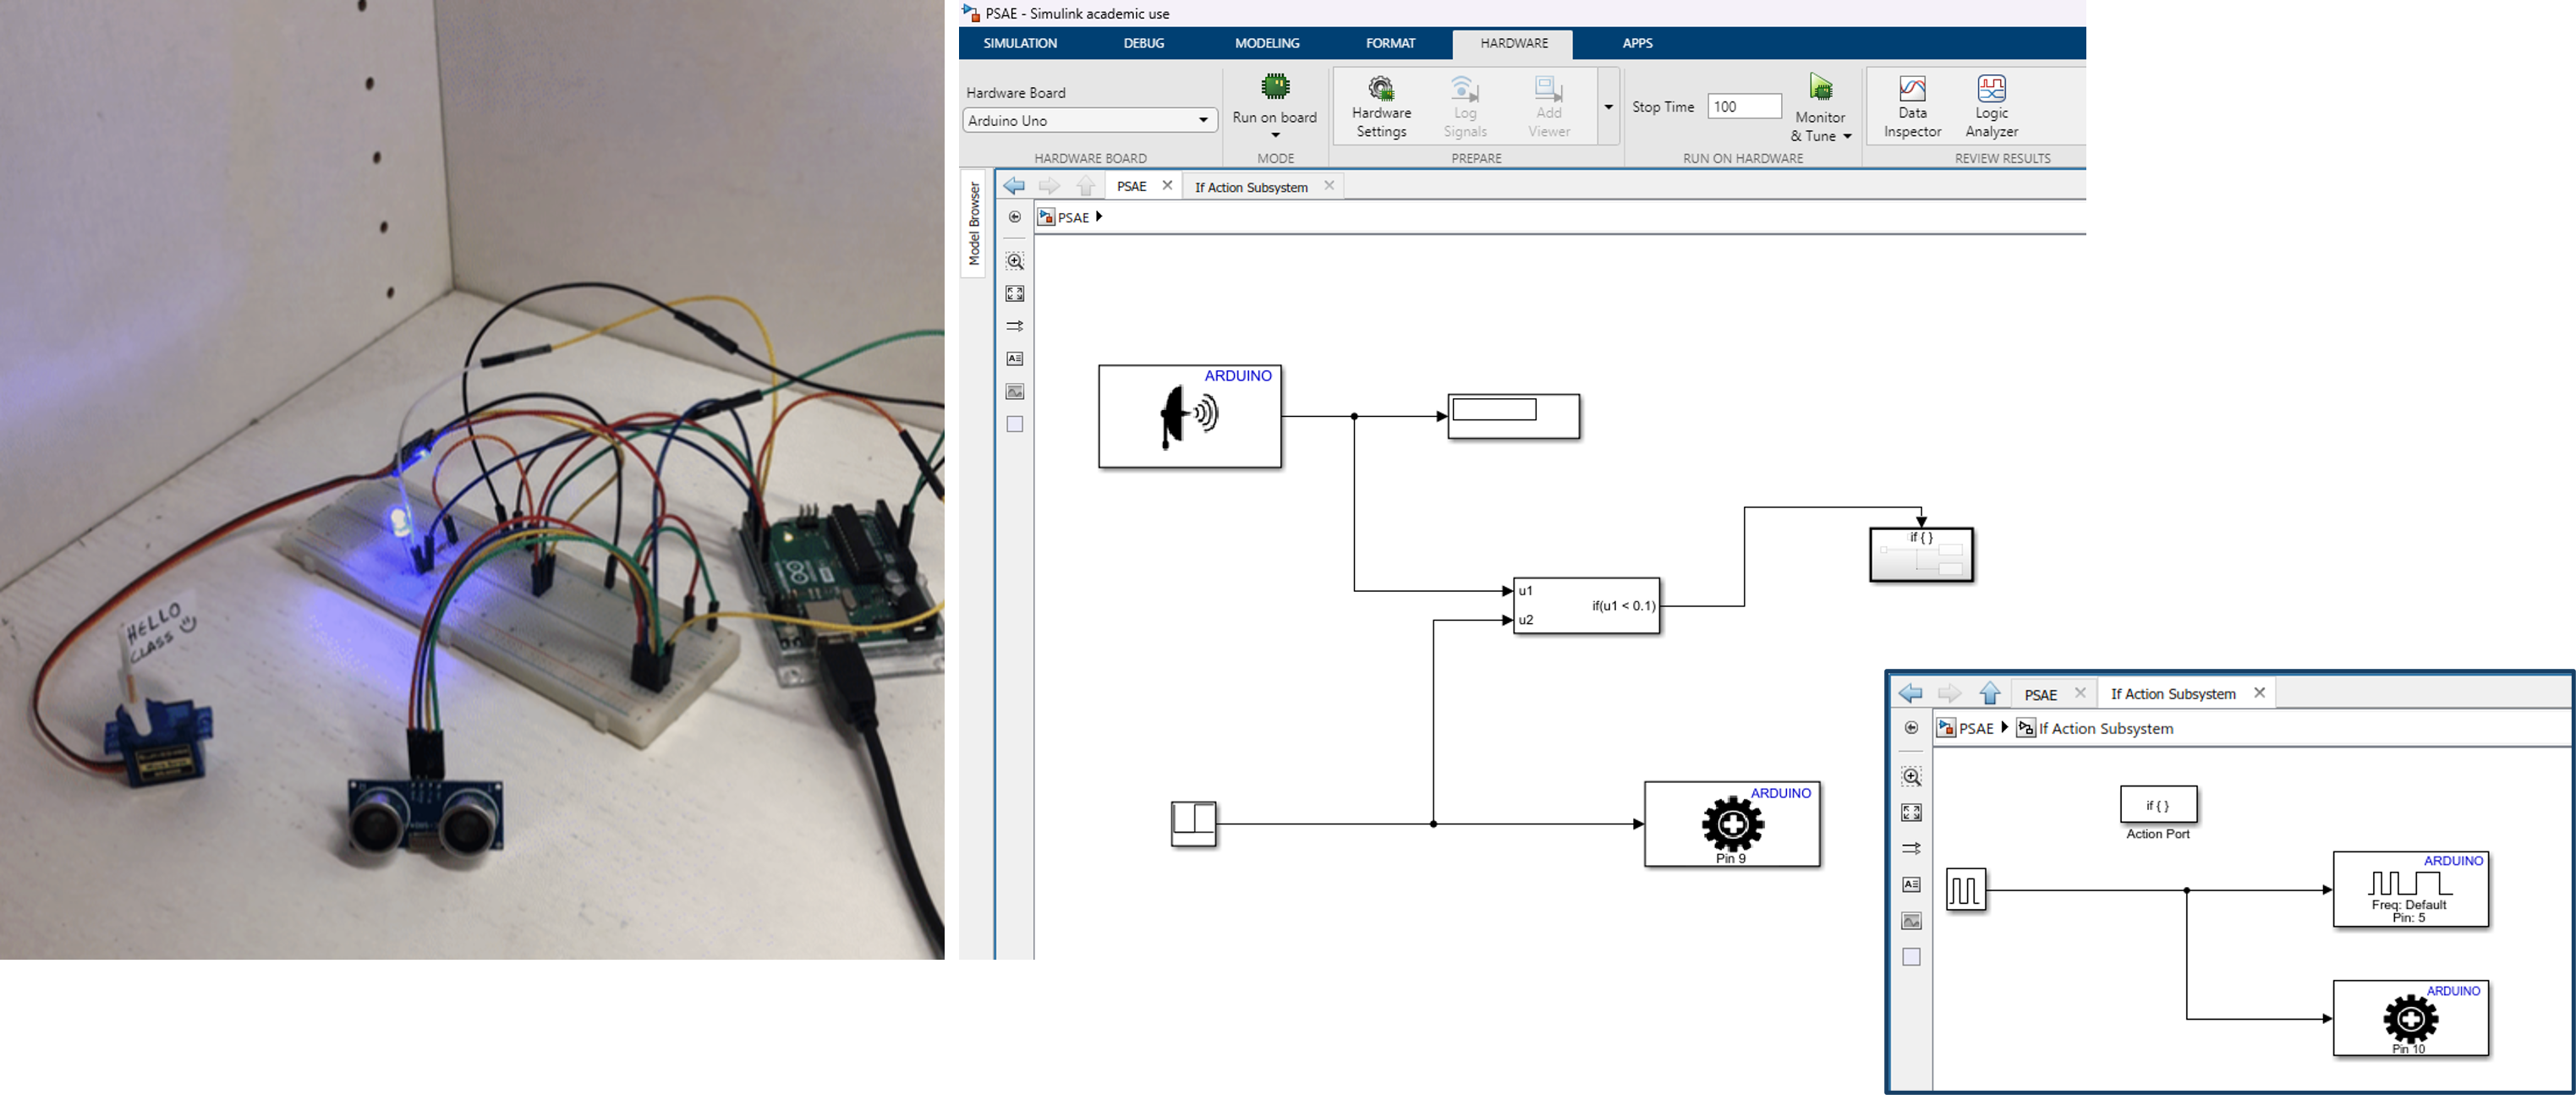Open the APPS ribbon tab
The image size is (2576, 1095).
[x=1637, y=43]
